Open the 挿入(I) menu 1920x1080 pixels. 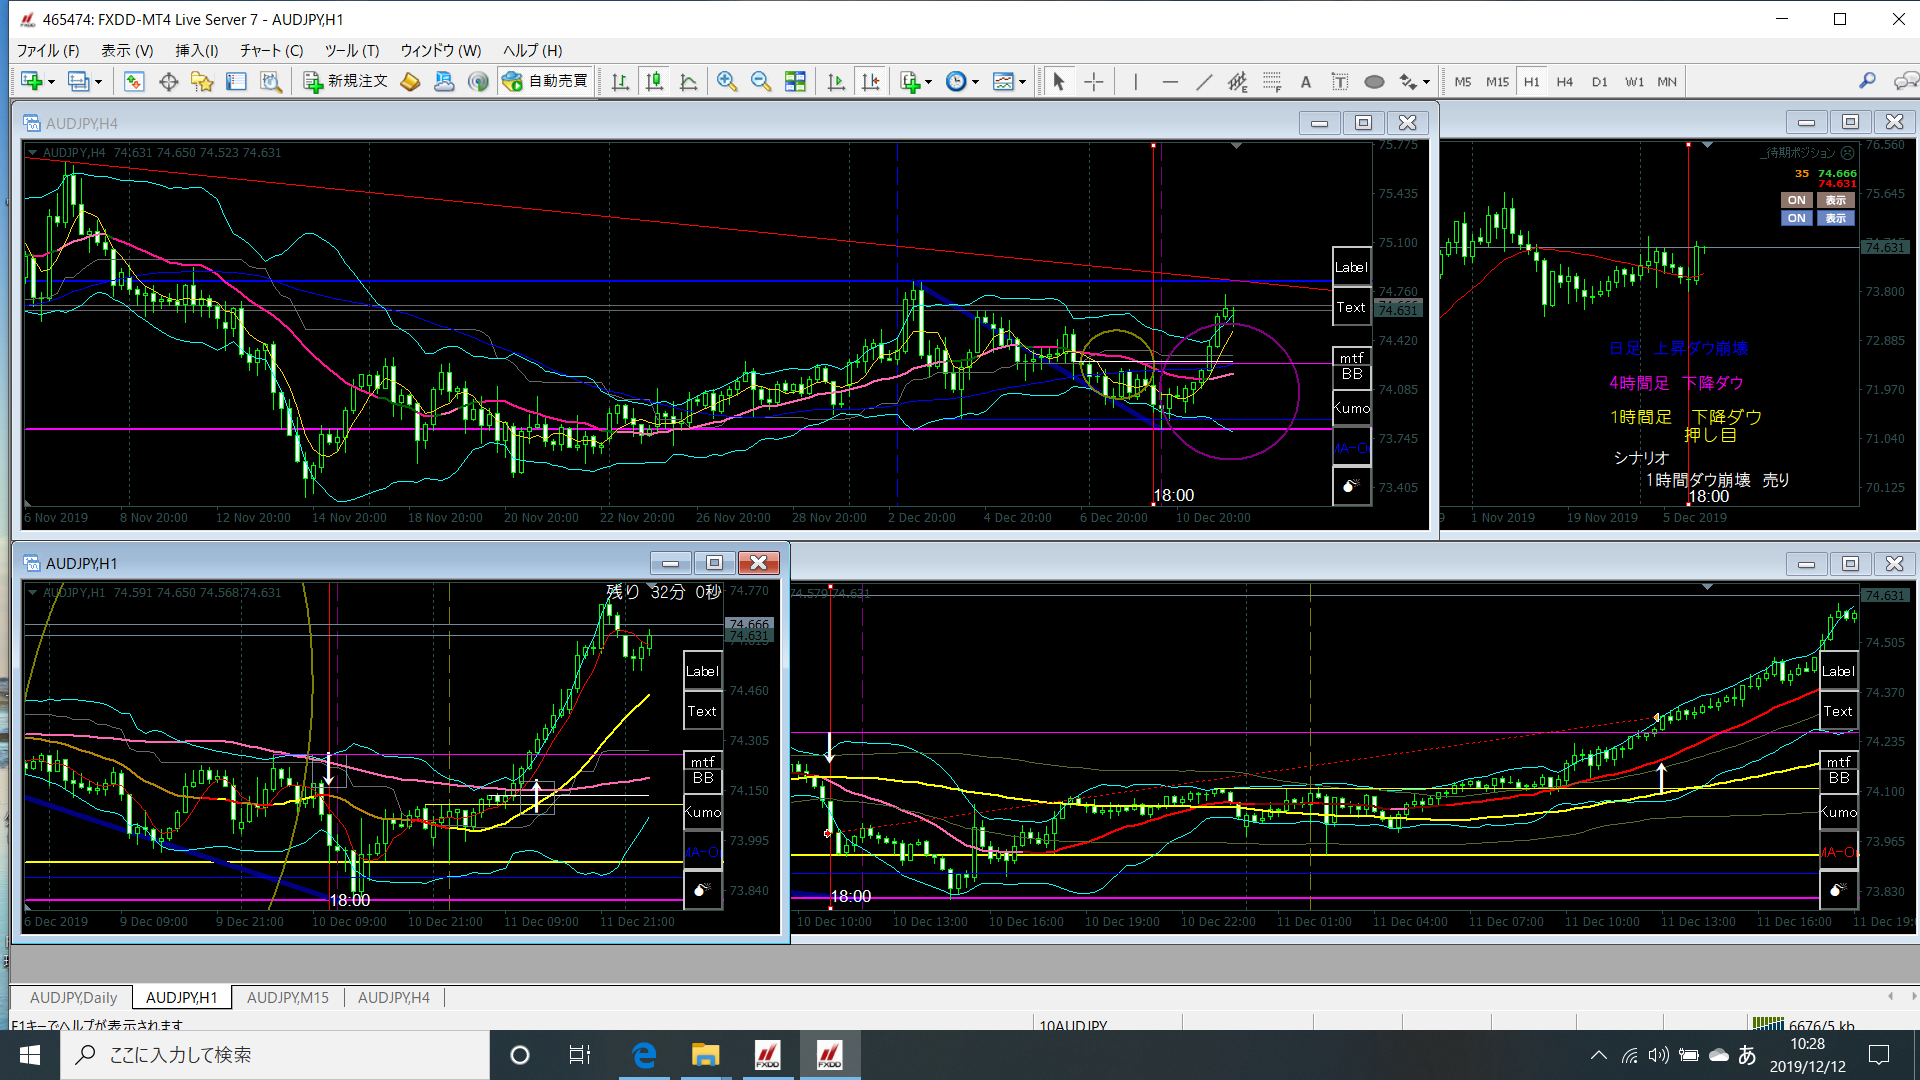(x=197, y=50)
